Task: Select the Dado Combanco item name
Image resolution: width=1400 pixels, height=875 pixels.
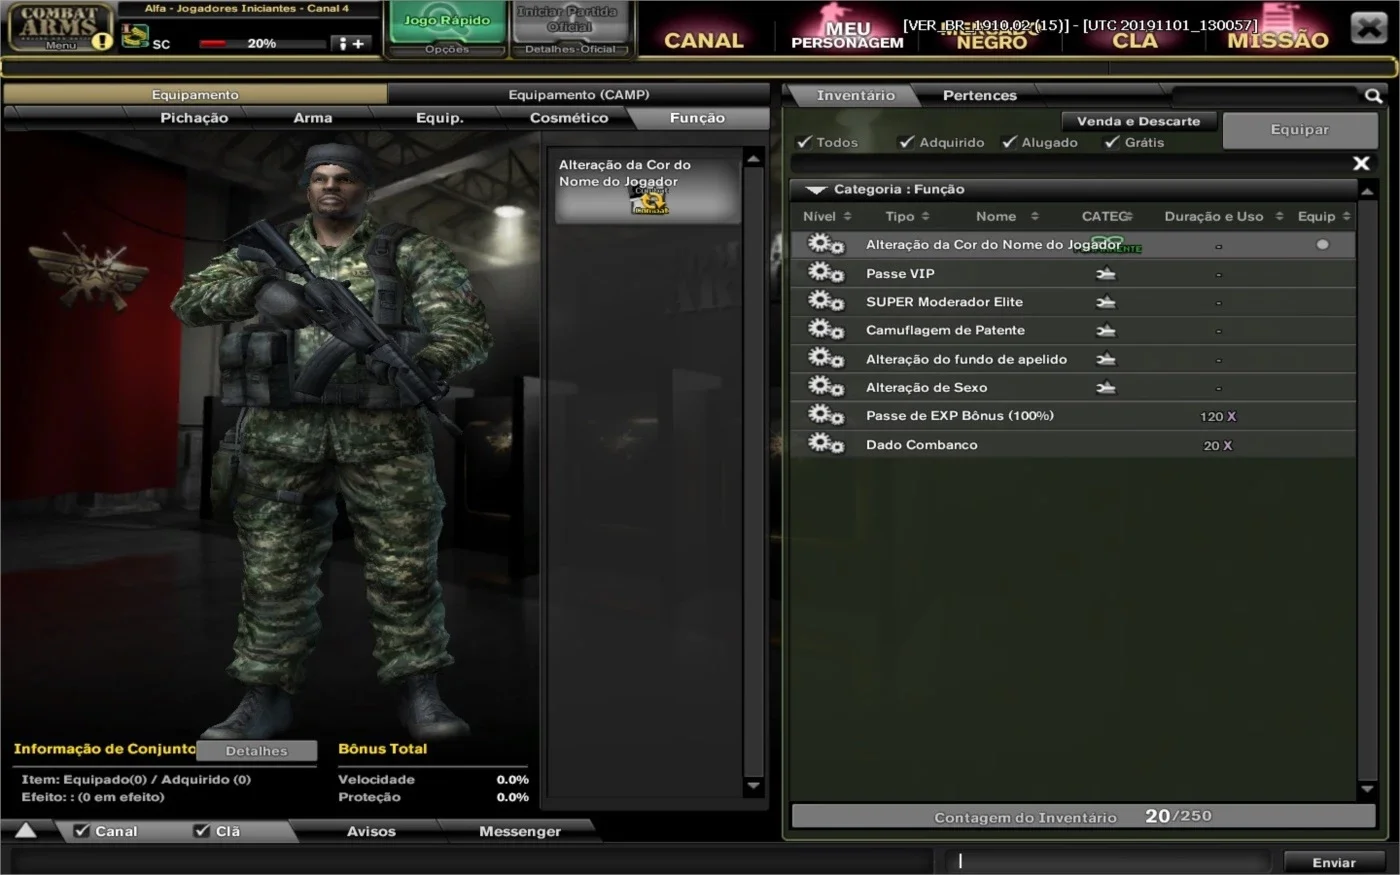Action: [921, 444]
